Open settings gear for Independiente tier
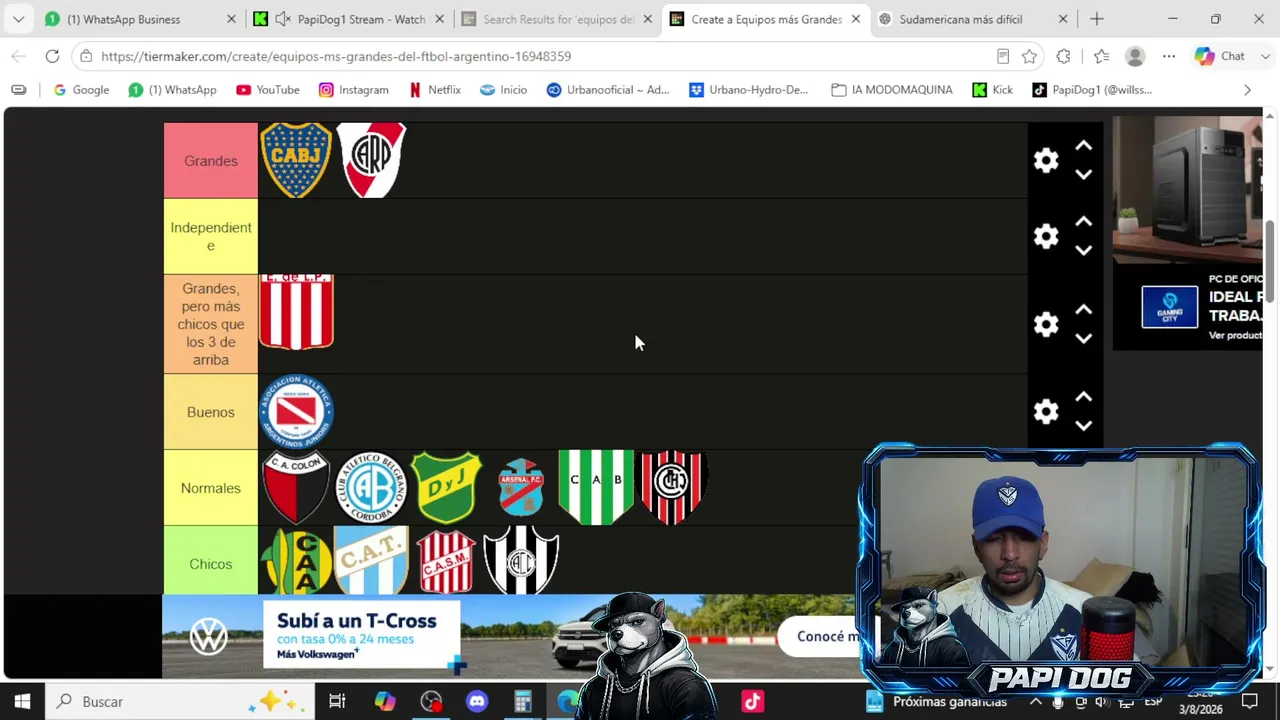The height and width of the screenshot is (720, 1280). pos(1046,236)
